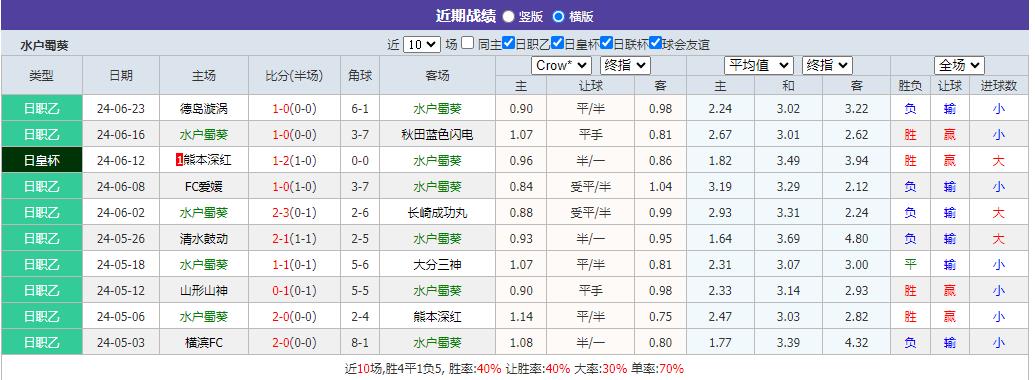Toggle the 同主 checkbox
This screenshot has height=380, width=1035.
coord(467,44)
